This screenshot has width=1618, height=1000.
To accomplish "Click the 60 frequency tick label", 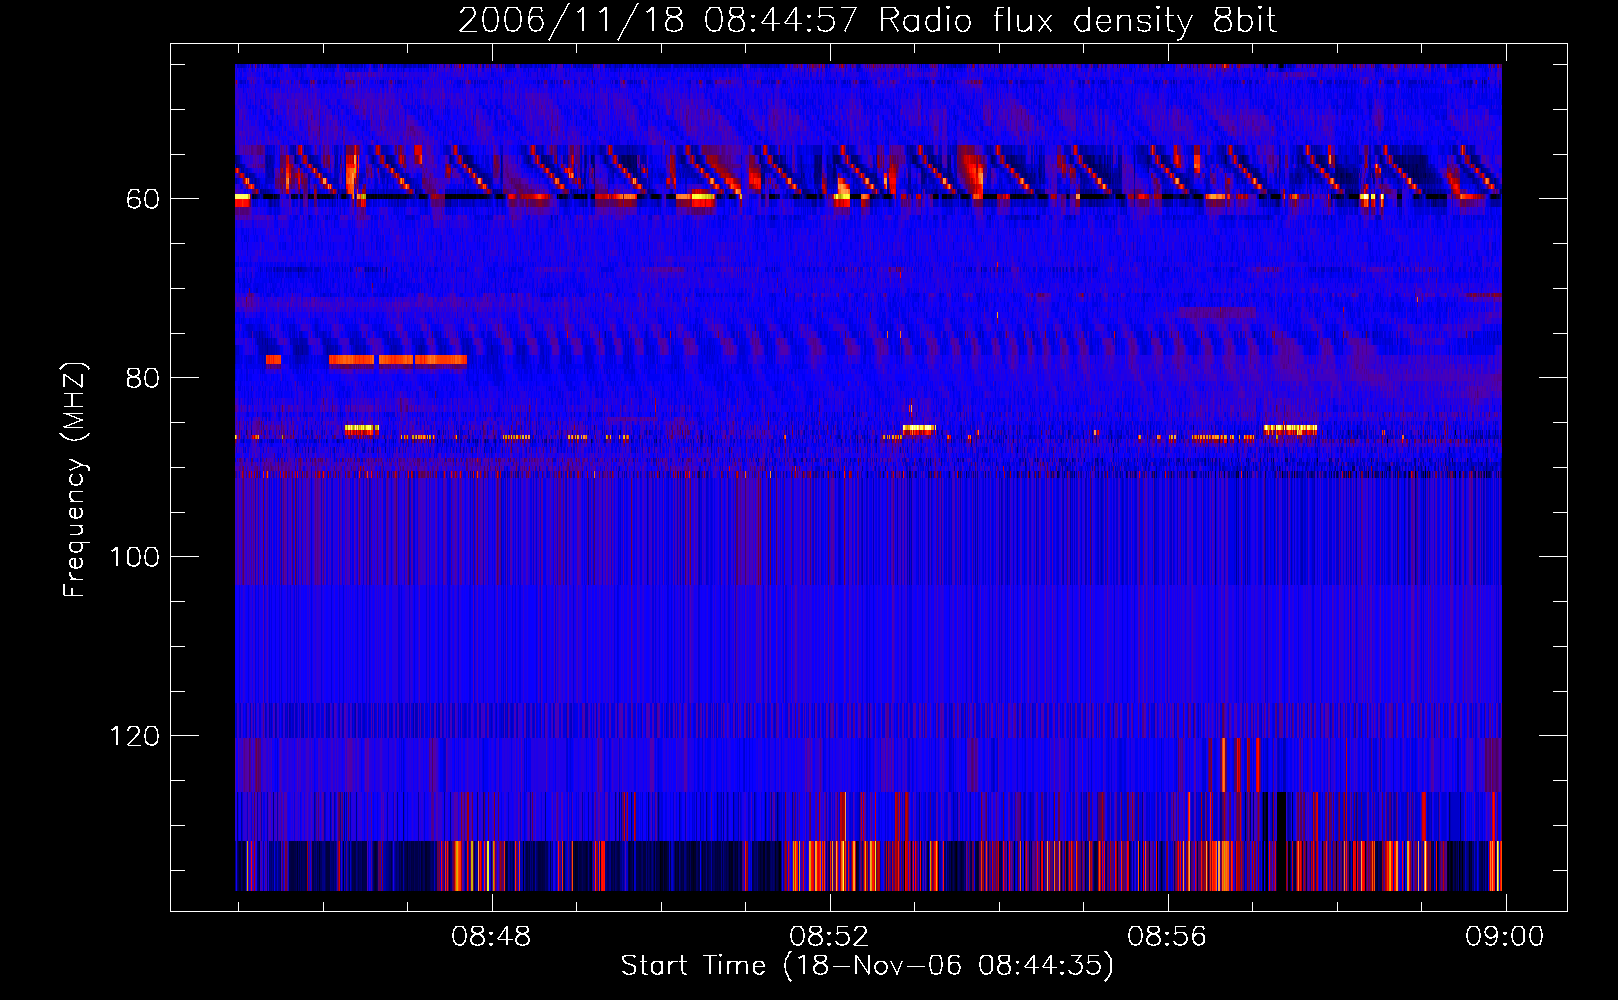I will pyautogui.click(x=142, y=199).
